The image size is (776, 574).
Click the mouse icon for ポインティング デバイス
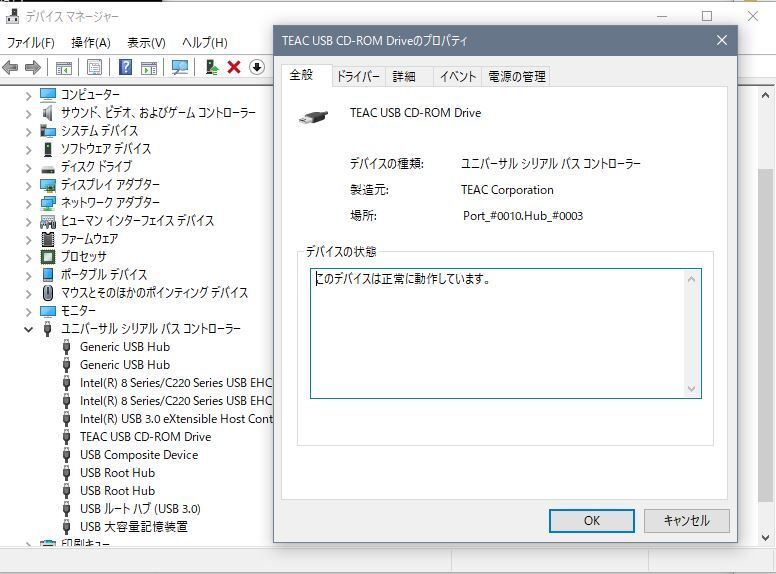[48, 293]
